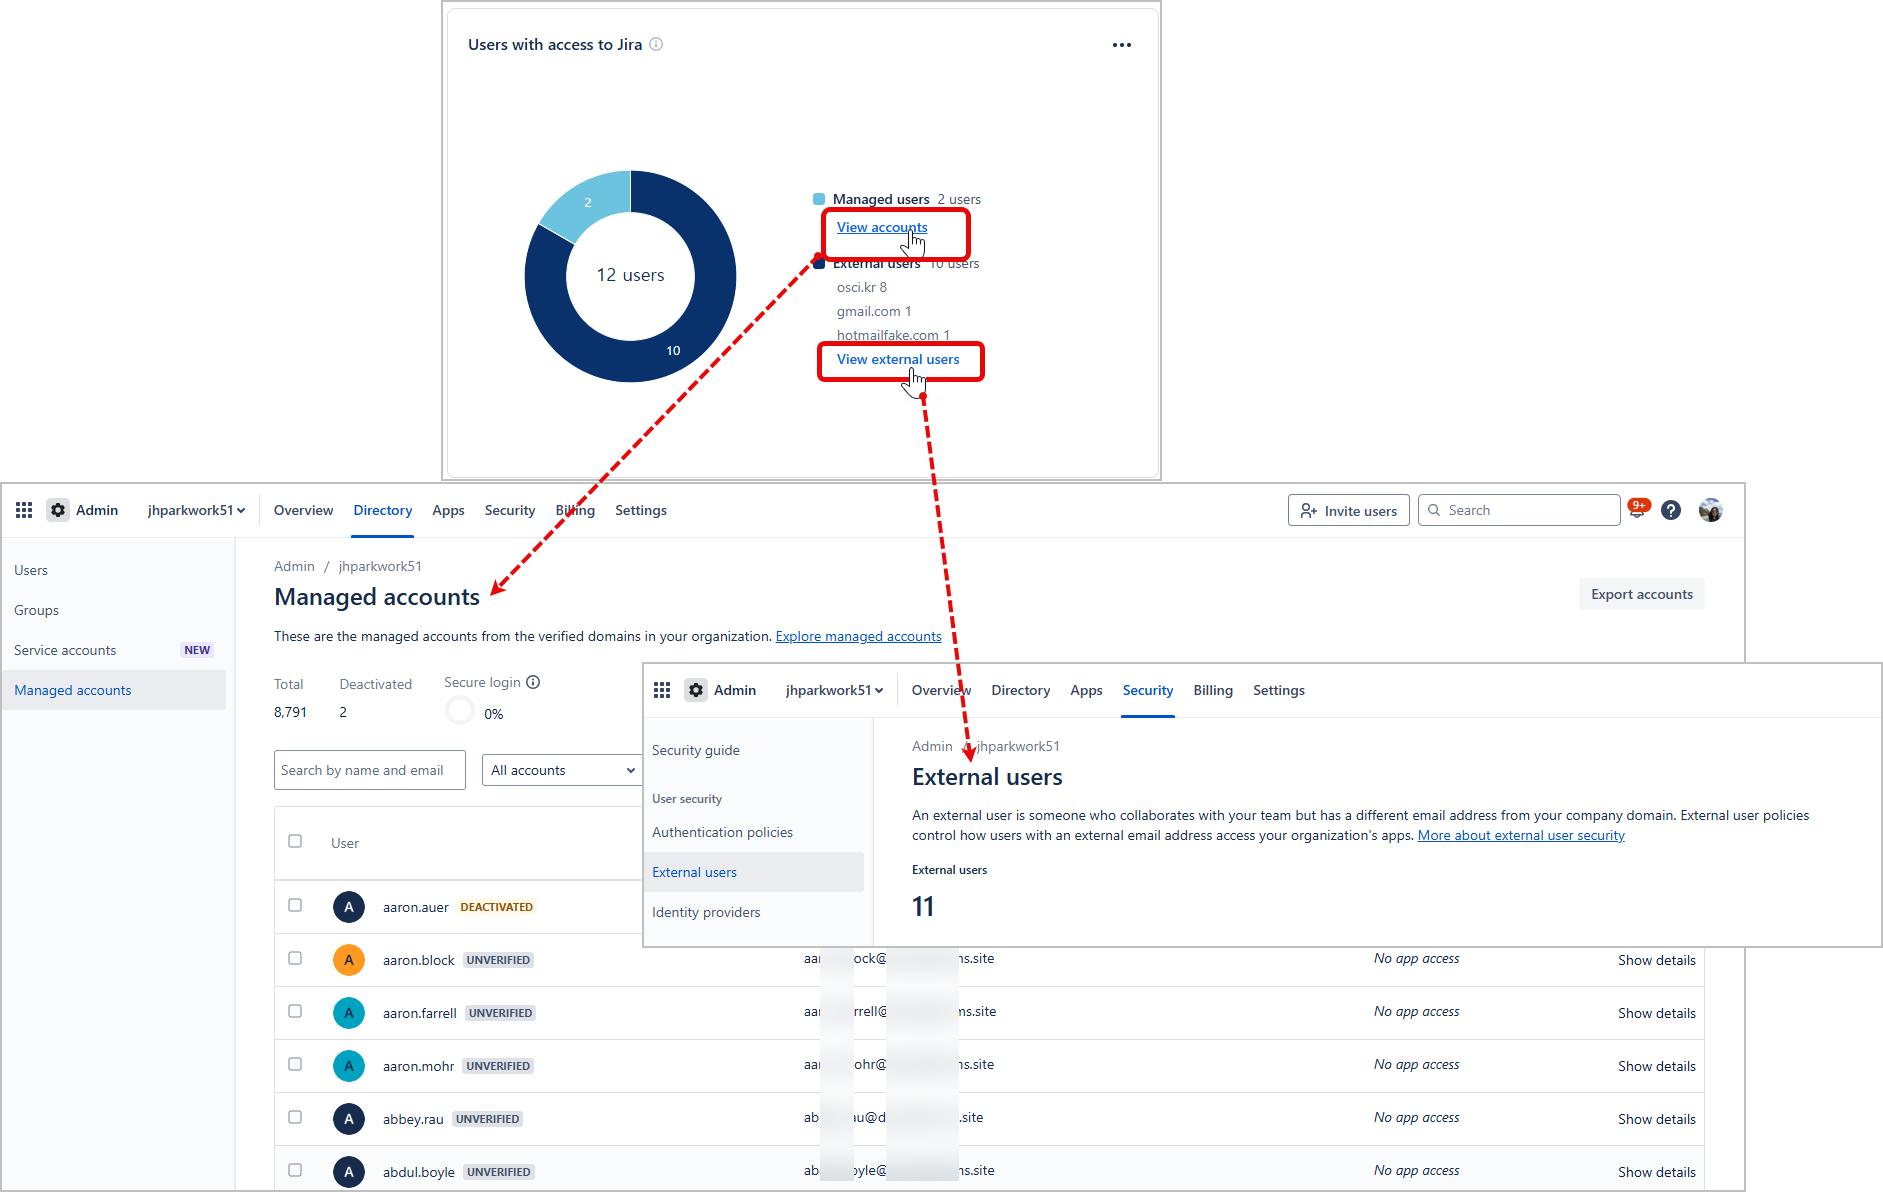Open Apps tab in the External users window
Image resolution: width=1883 pixels, height=1192 pixels.
tap(1086, 690)
